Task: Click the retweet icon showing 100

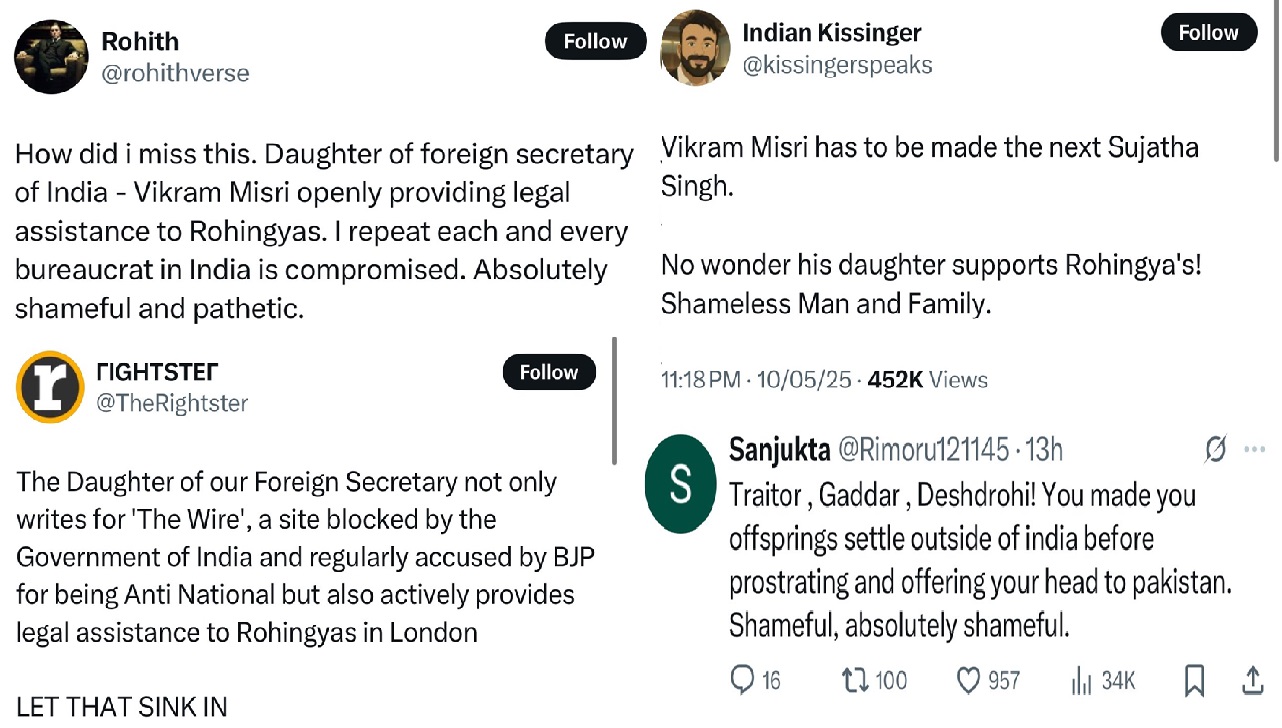Action: pos(856,681)
